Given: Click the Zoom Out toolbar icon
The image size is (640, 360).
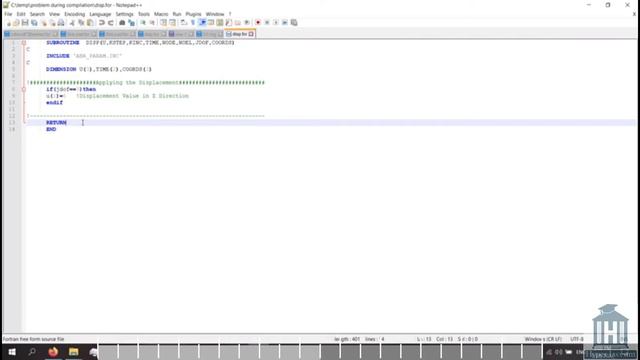Looking at the screenshot, I should 152,23.
